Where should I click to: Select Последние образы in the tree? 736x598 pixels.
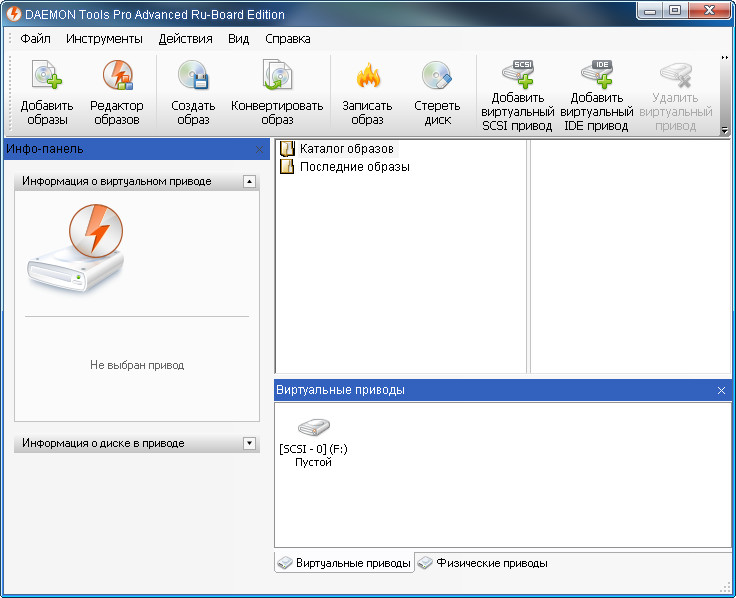[354, 167]
